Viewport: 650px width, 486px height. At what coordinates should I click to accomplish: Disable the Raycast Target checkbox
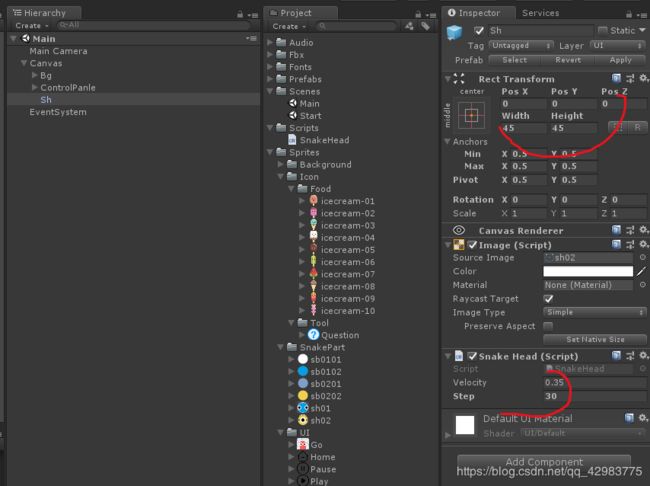click(x=548, y=298)
